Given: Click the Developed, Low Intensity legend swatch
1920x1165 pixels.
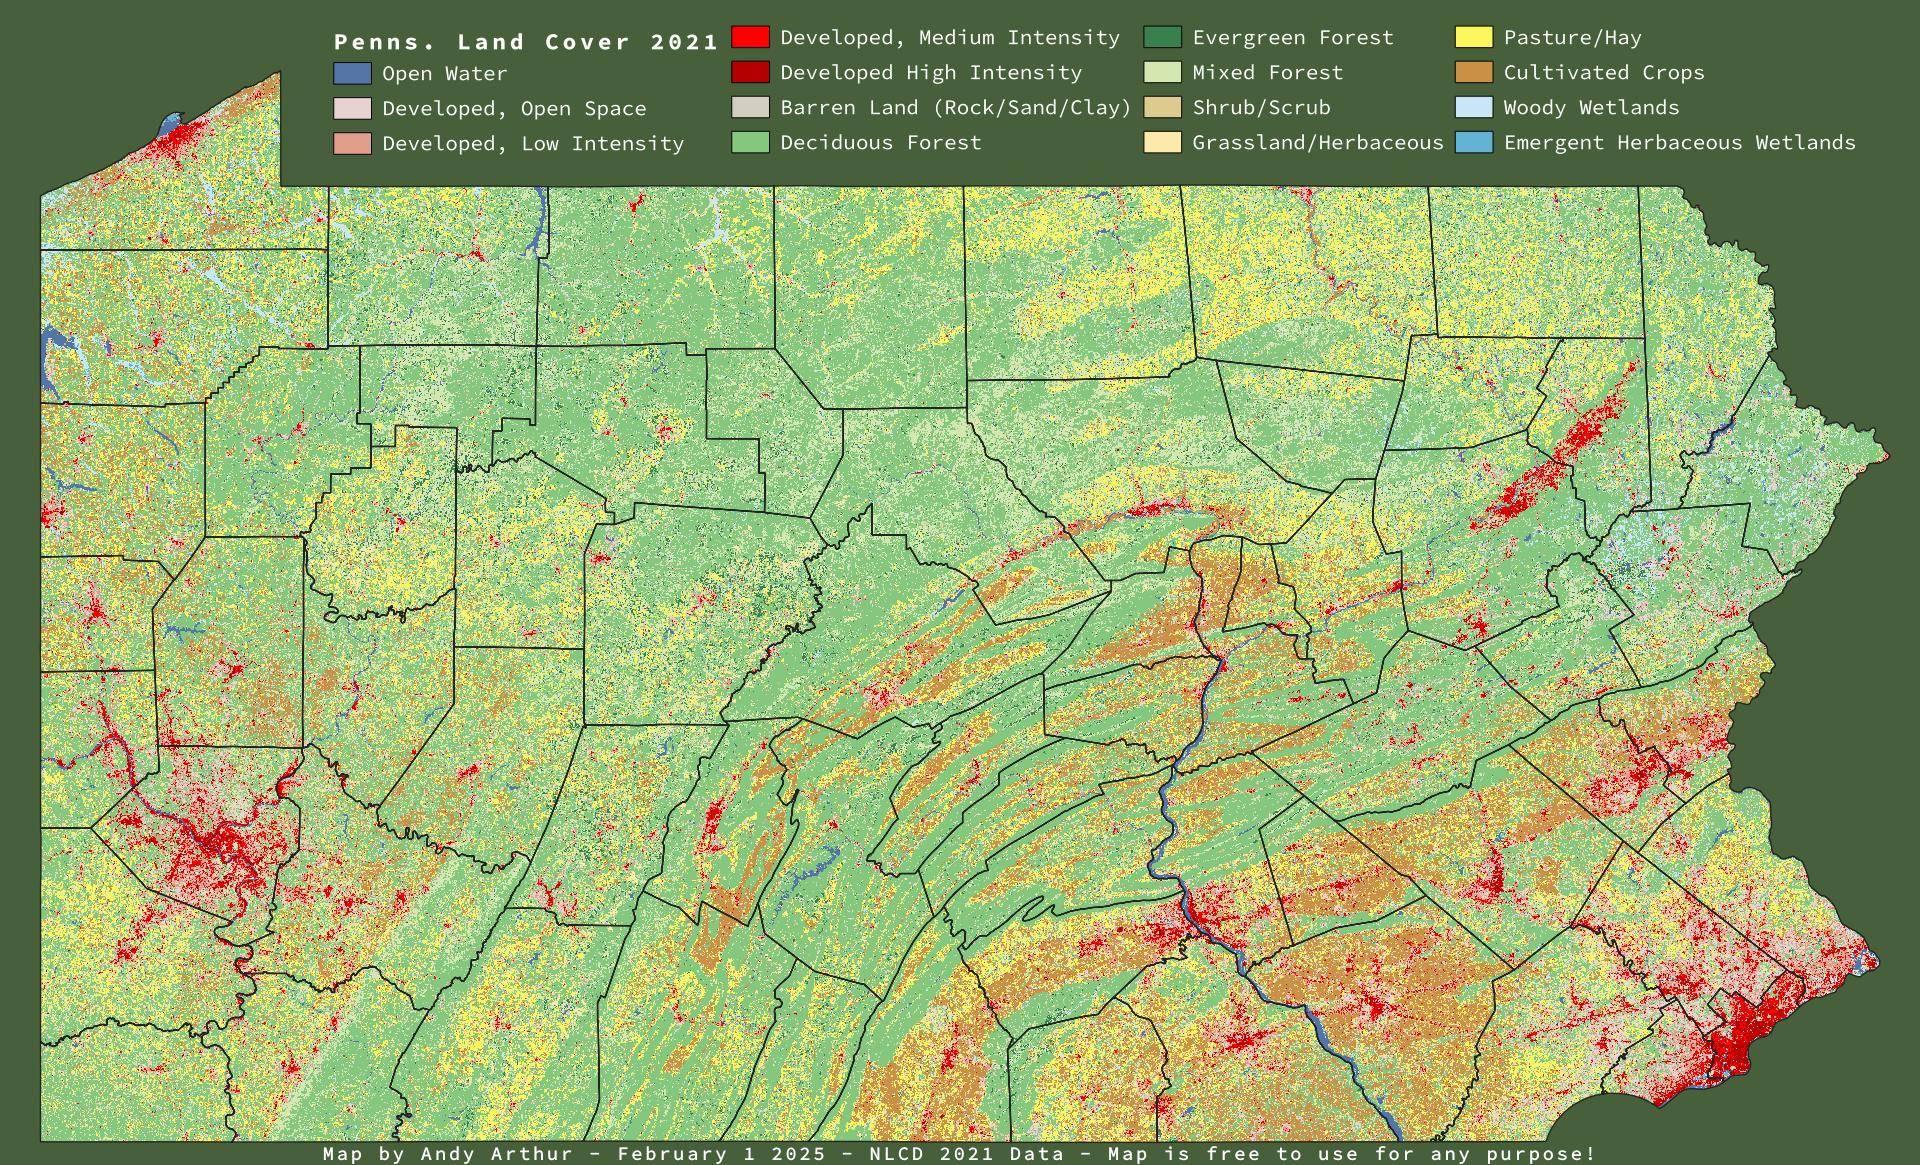Looking at the screenshot, I should [352, 143].
